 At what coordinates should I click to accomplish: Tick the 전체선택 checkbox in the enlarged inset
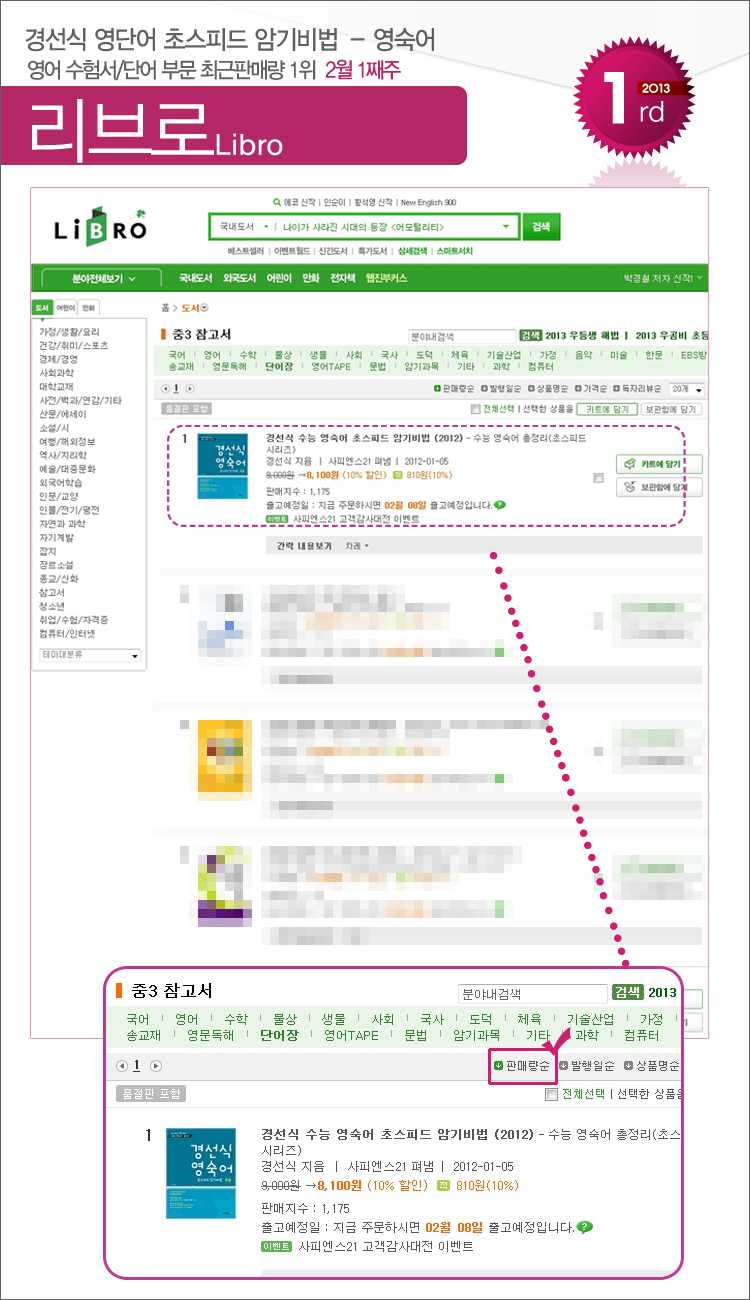(x=551, y=1094)
